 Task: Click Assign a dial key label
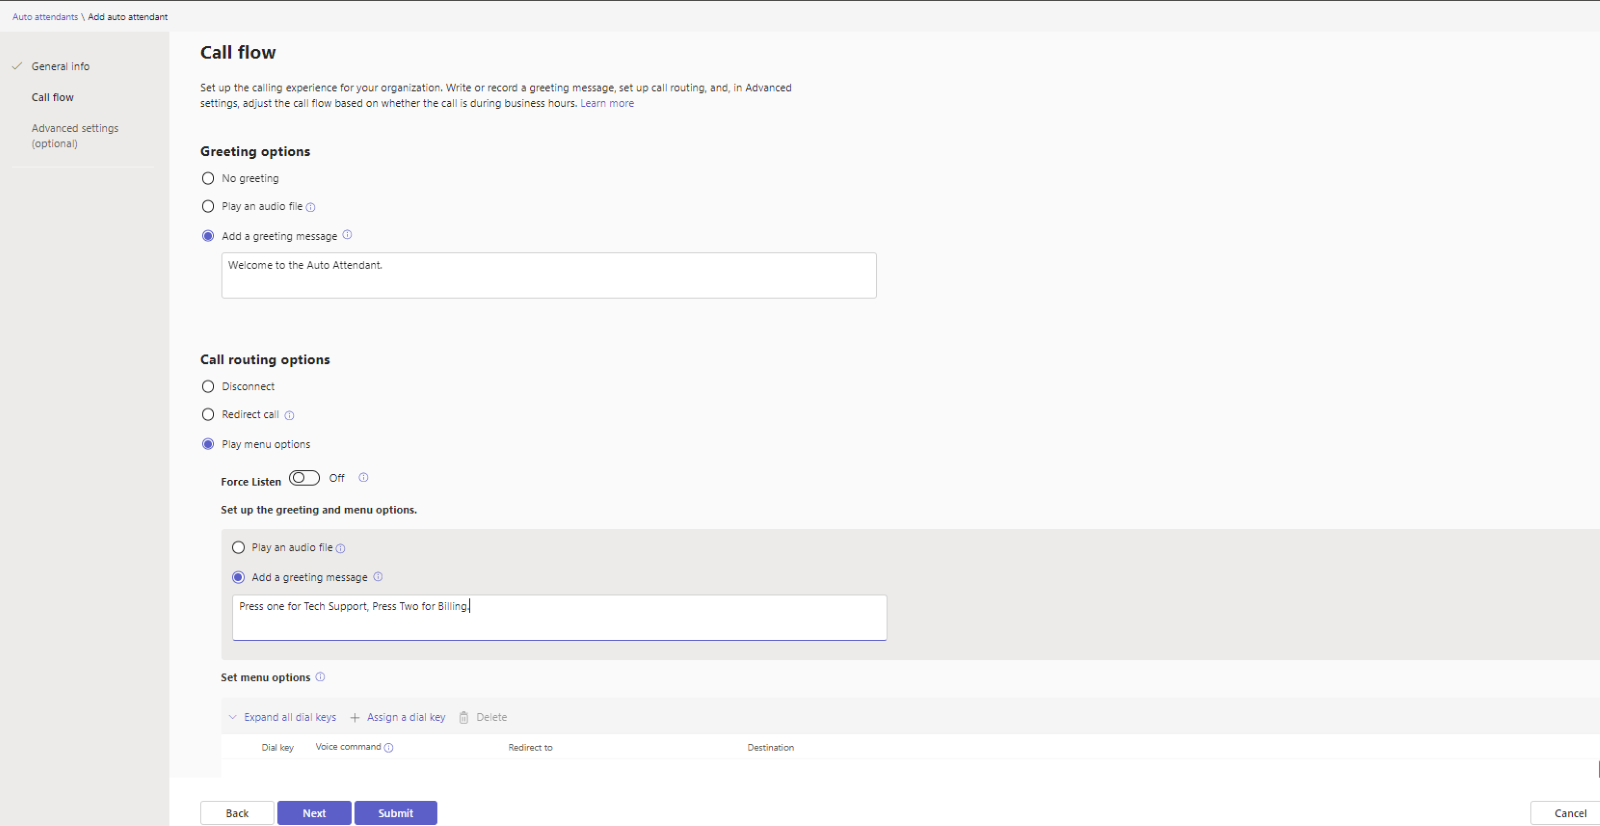406,717
